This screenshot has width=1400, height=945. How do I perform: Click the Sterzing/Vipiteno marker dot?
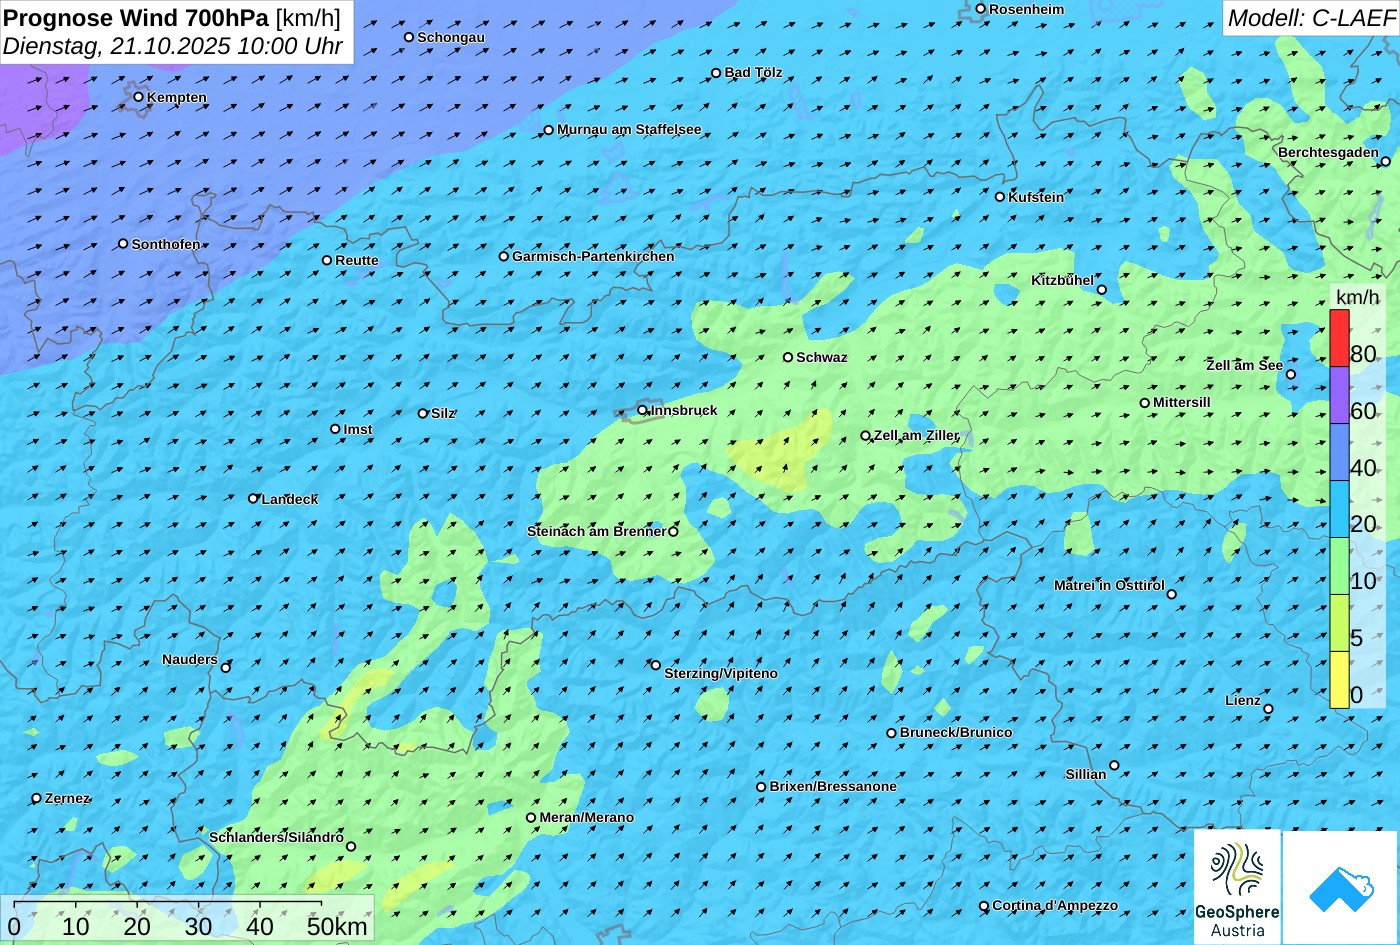(x=655, y=665)
